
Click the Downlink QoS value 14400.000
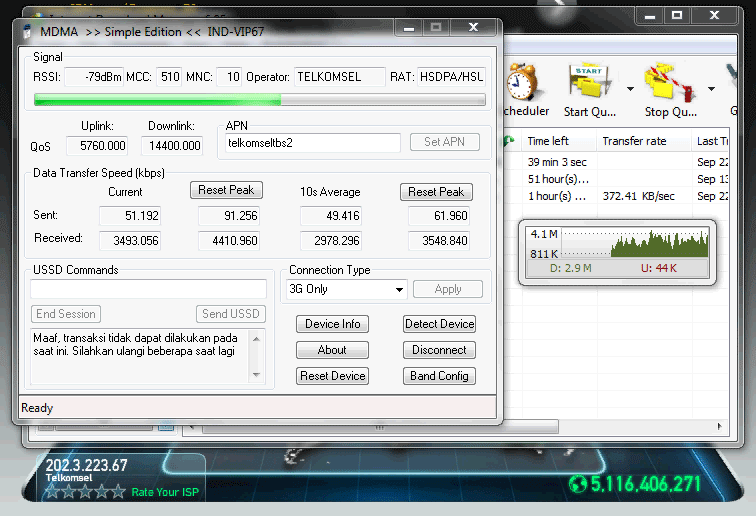coord(172,146)
